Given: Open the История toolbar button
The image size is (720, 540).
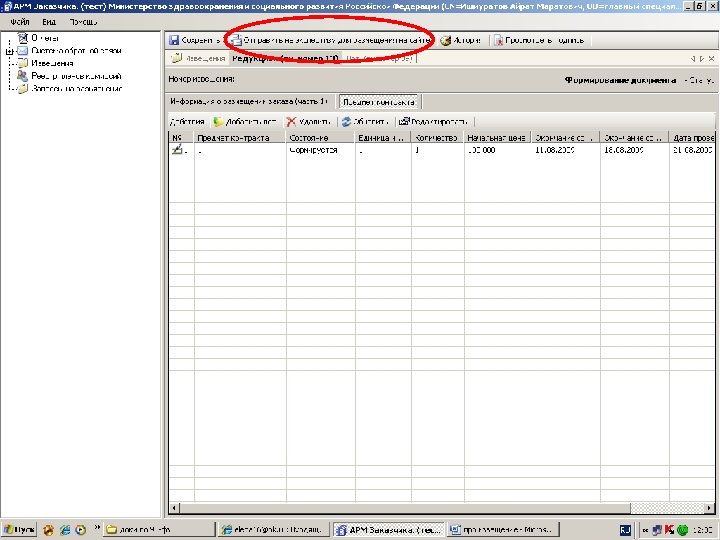Looking at the screenshot, I should click(461, 40).
